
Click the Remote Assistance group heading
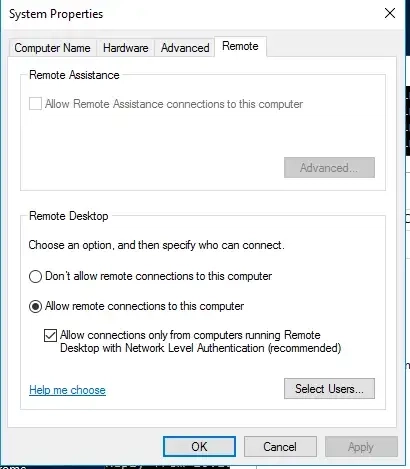coord(74,75)
